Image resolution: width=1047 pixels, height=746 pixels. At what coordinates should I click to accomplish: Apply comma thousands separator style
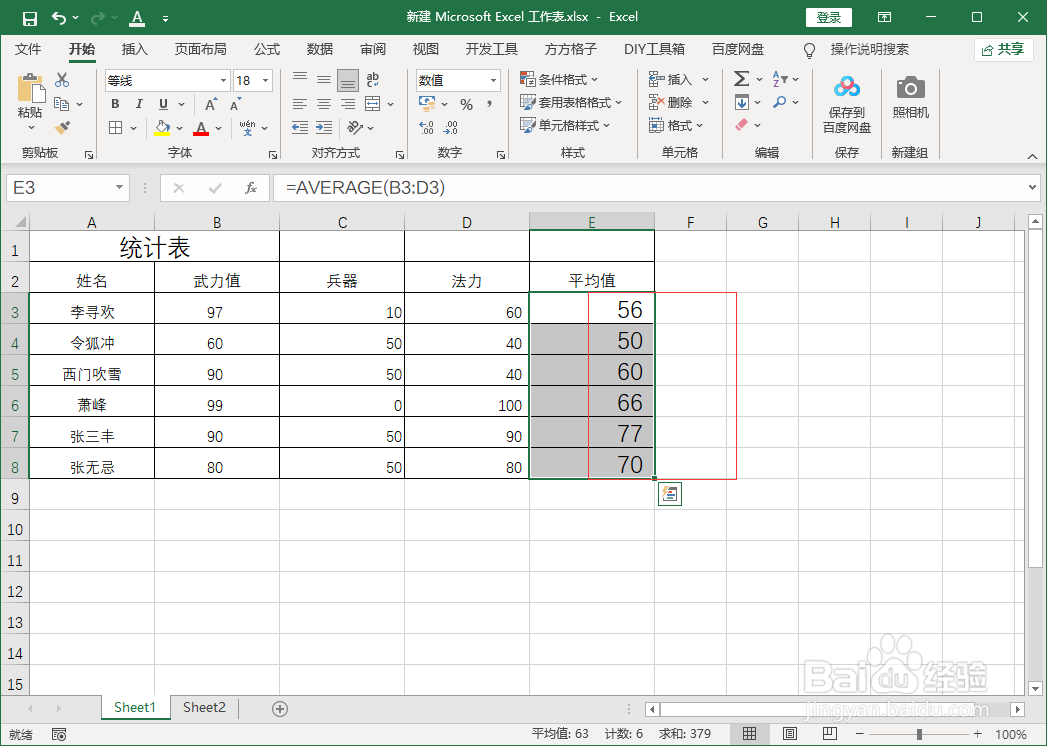pos(489,104)
